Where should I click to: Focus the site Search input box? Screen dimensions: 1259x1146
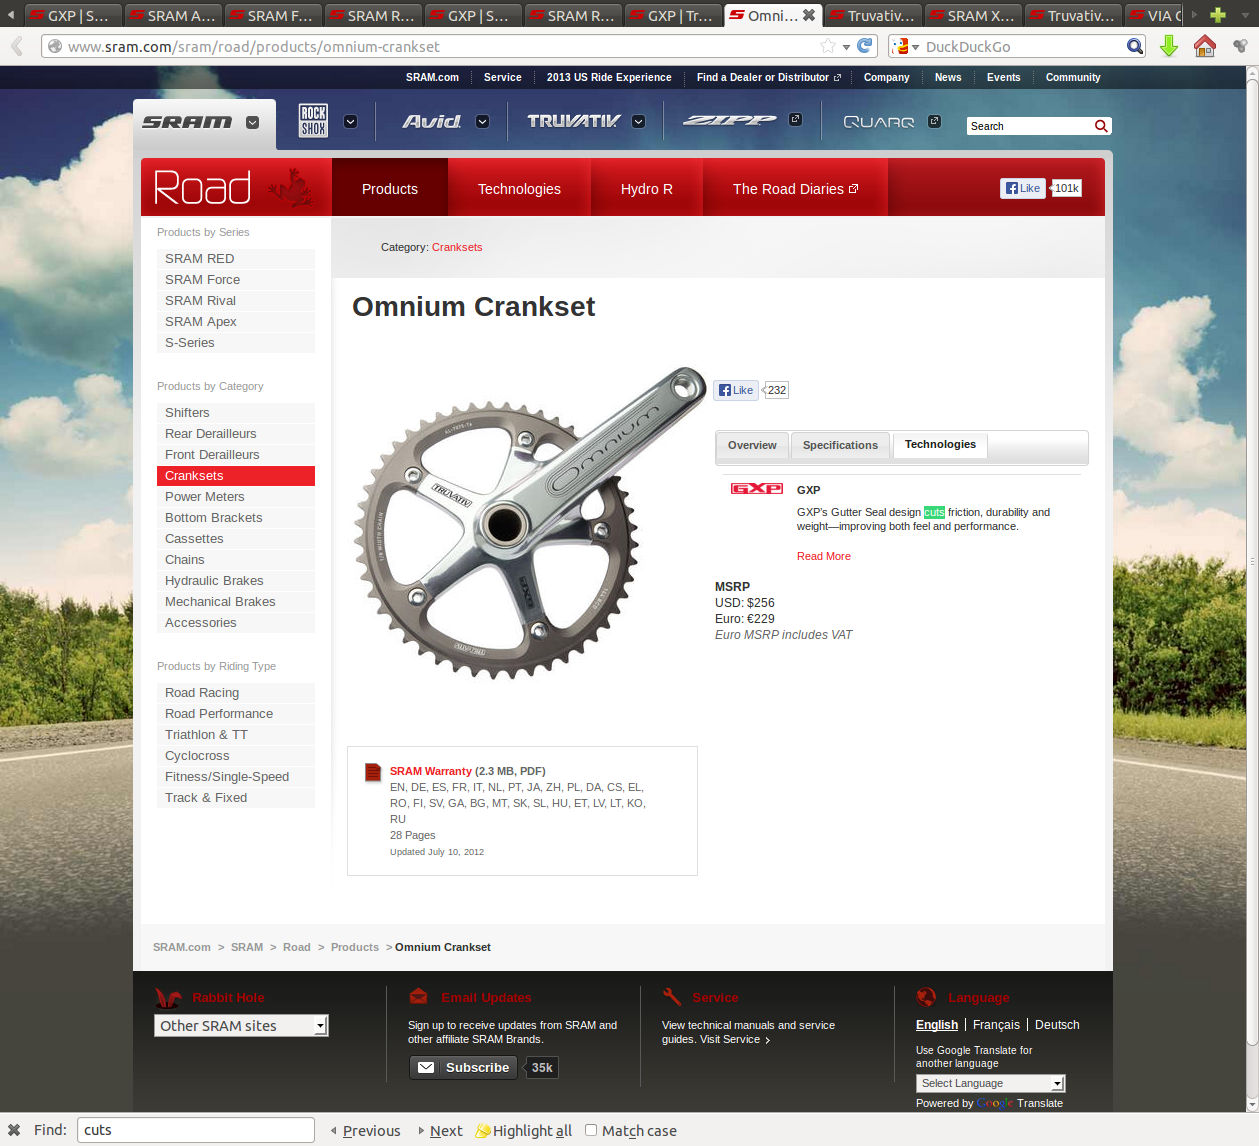(x=1030, y=126)
